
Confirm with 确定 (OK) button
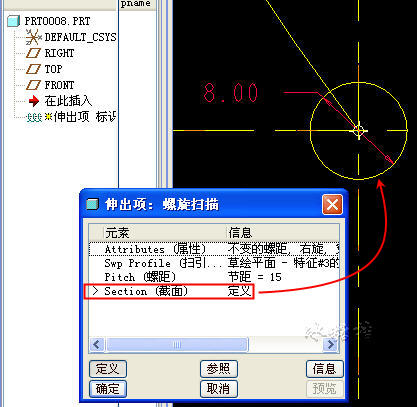(x=108, y=389)
